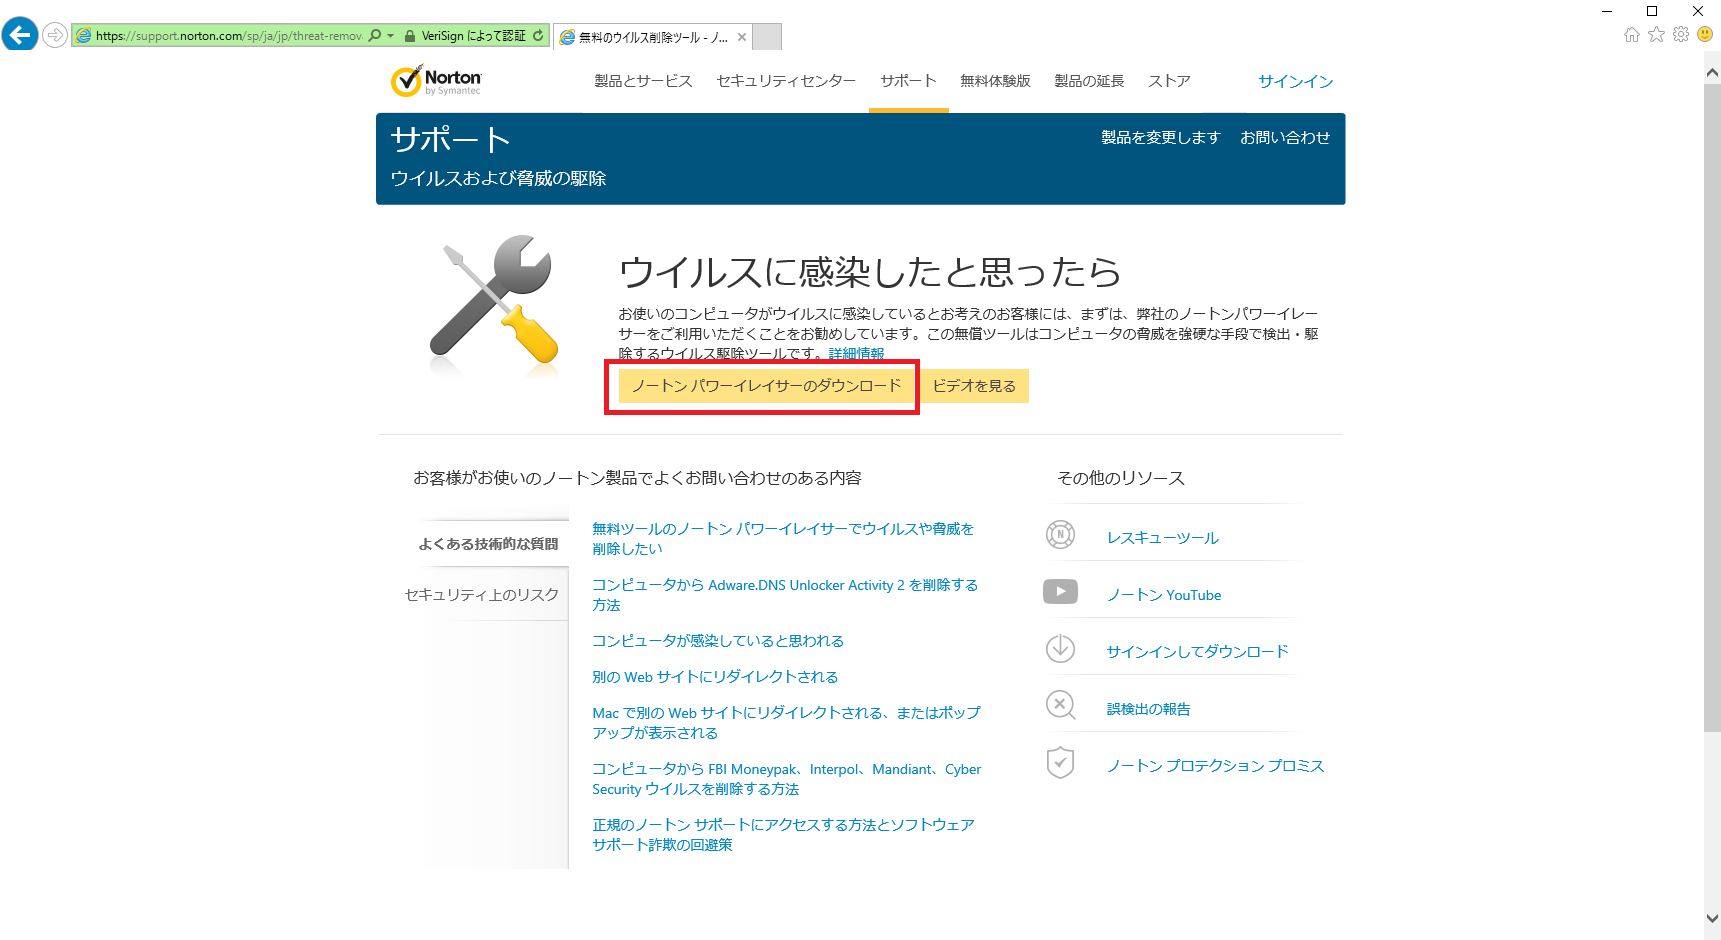This screenshot has width=1721, height=940.
Task: Click the vertical scrollbar thumb
Action: click(x=1713, y=408)
